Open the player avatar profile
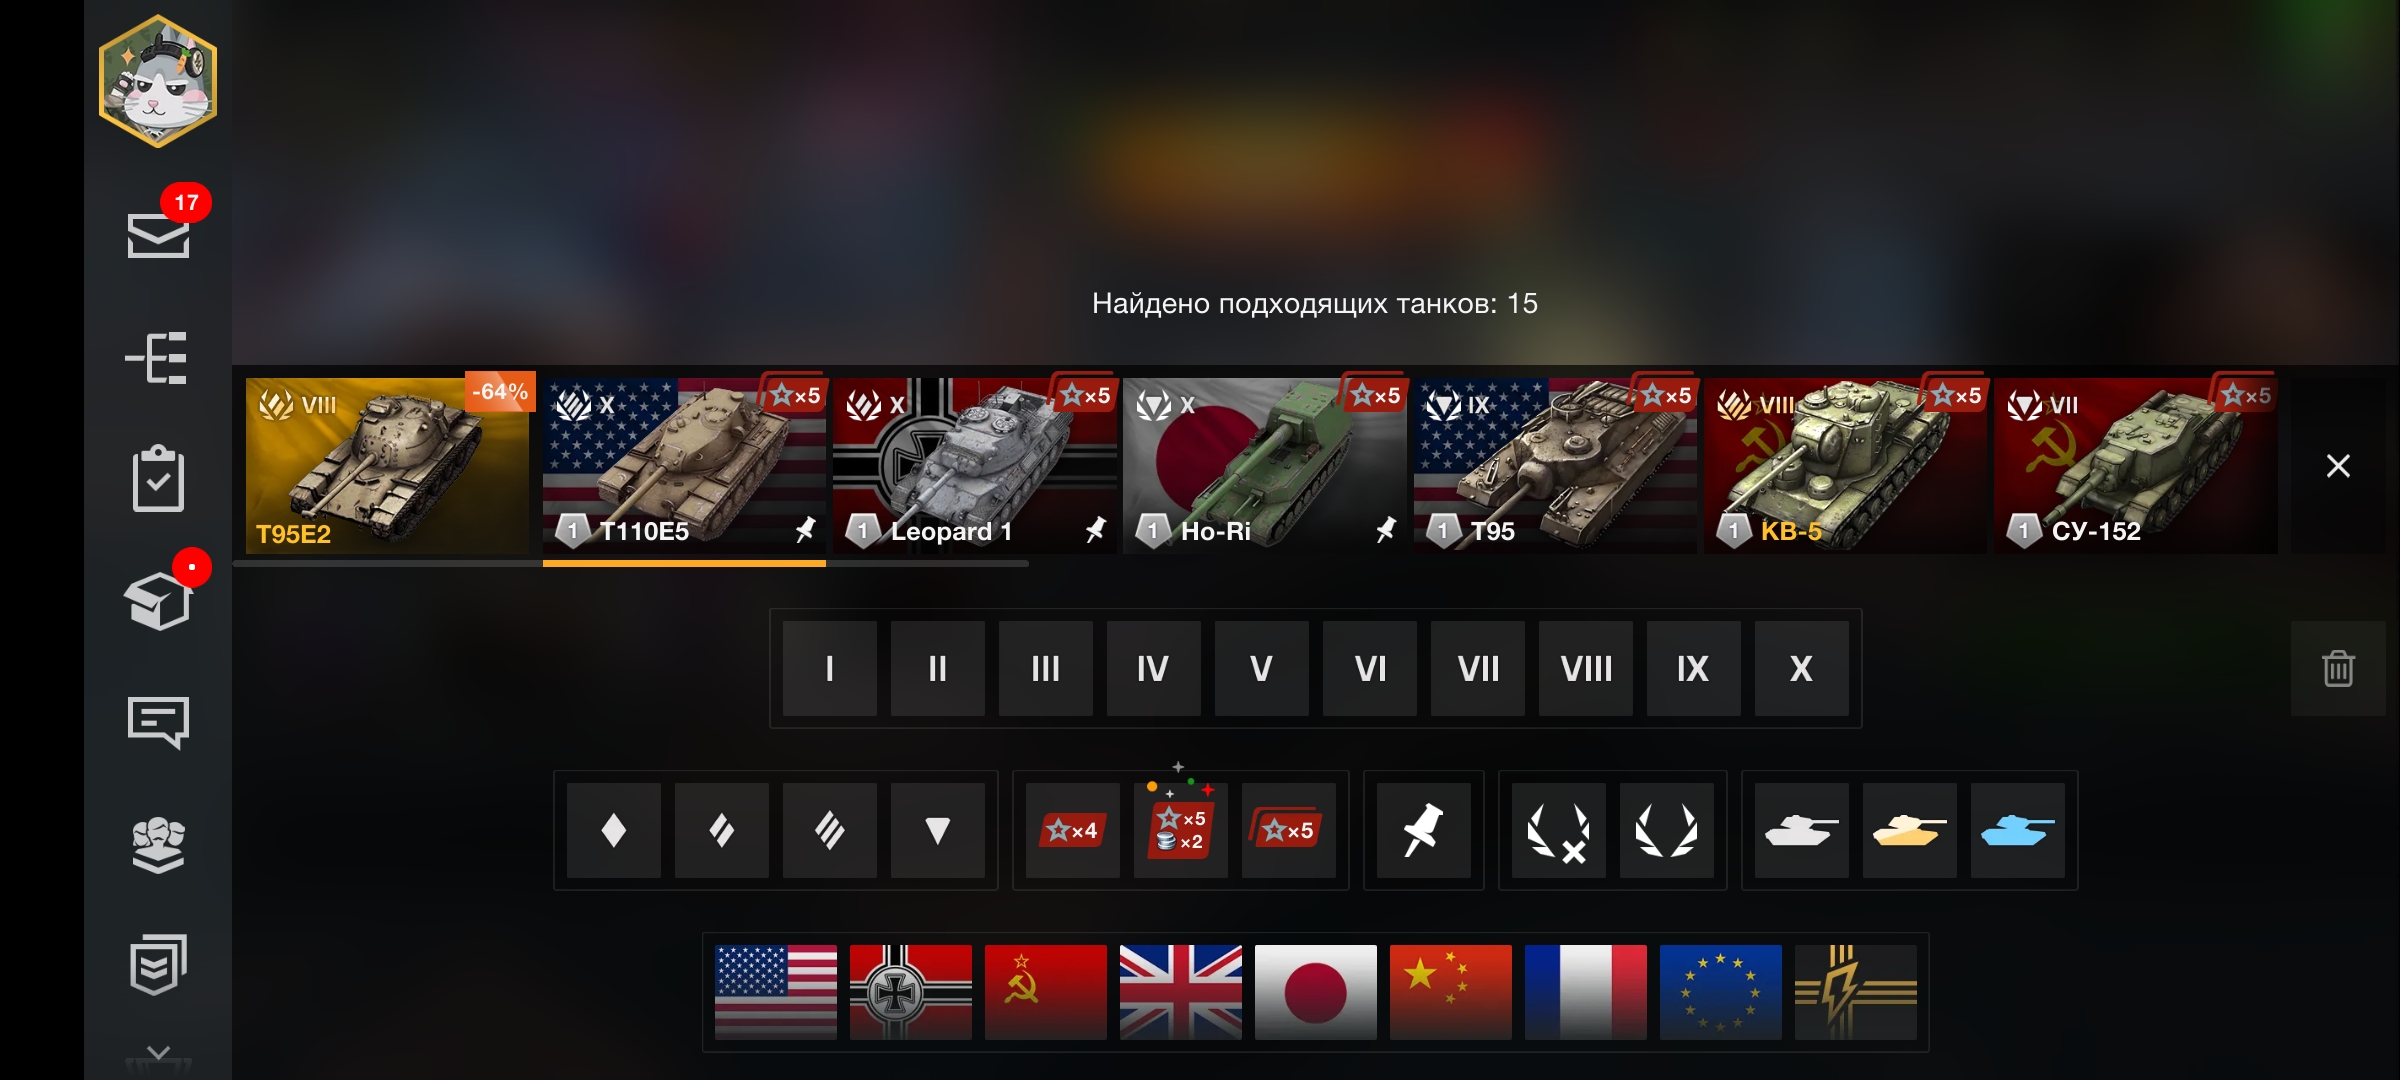 (158, 81)
